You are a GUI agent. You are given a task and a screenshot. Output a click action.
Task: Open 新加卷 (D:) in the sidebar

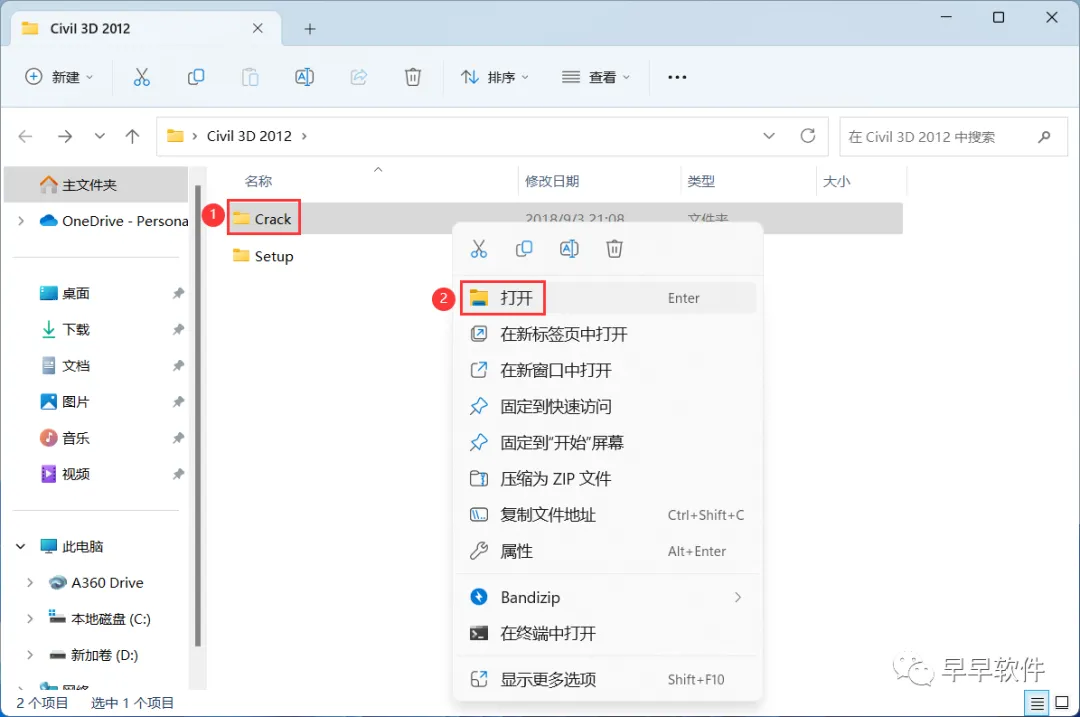click(x=94, y=655)
